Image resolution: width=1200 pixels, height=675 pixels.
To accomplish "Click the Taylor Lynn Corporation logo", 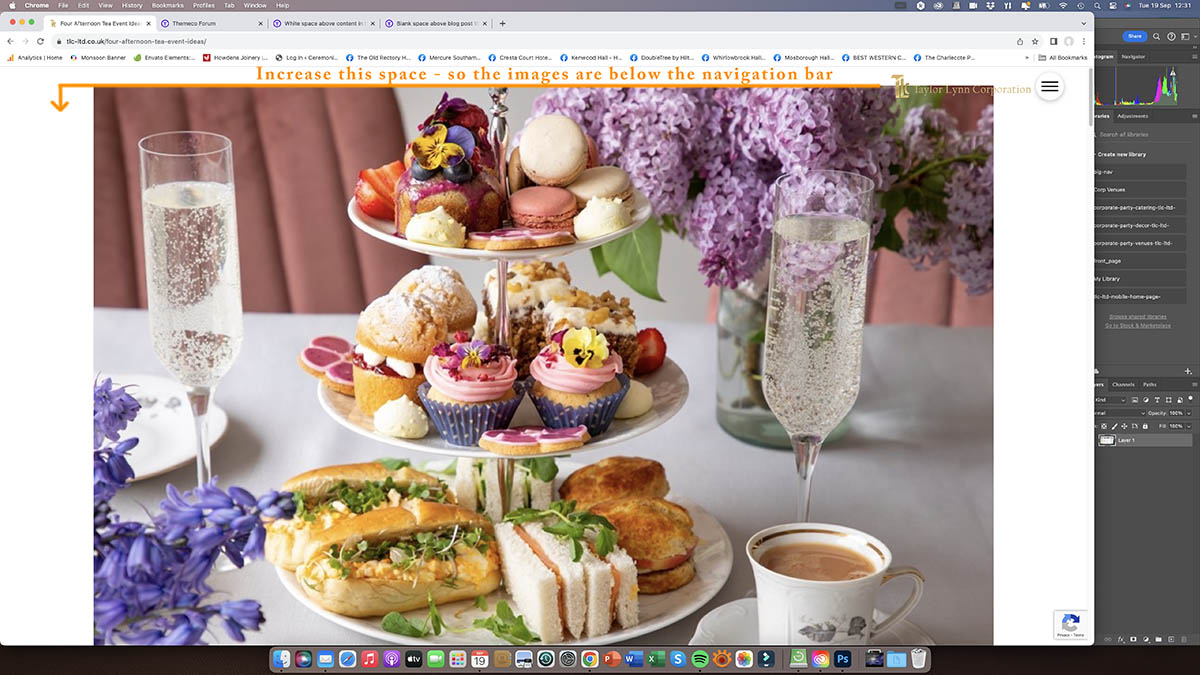I will pos(961,88).
